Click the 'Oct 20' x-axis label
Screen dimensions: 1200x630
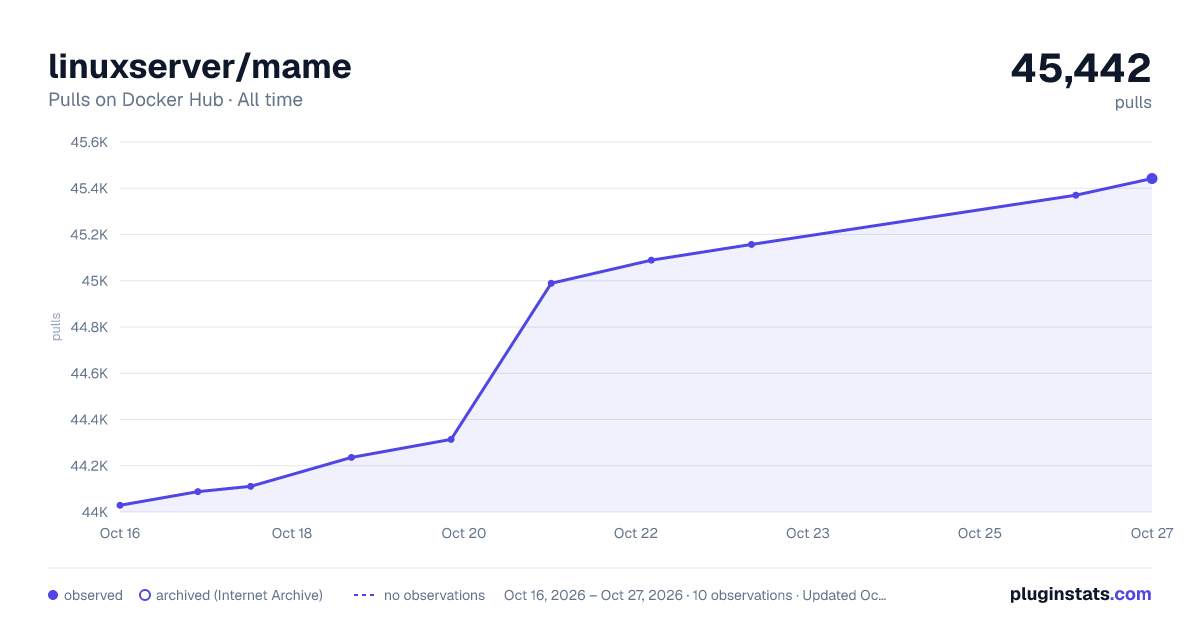coord(464,533)
